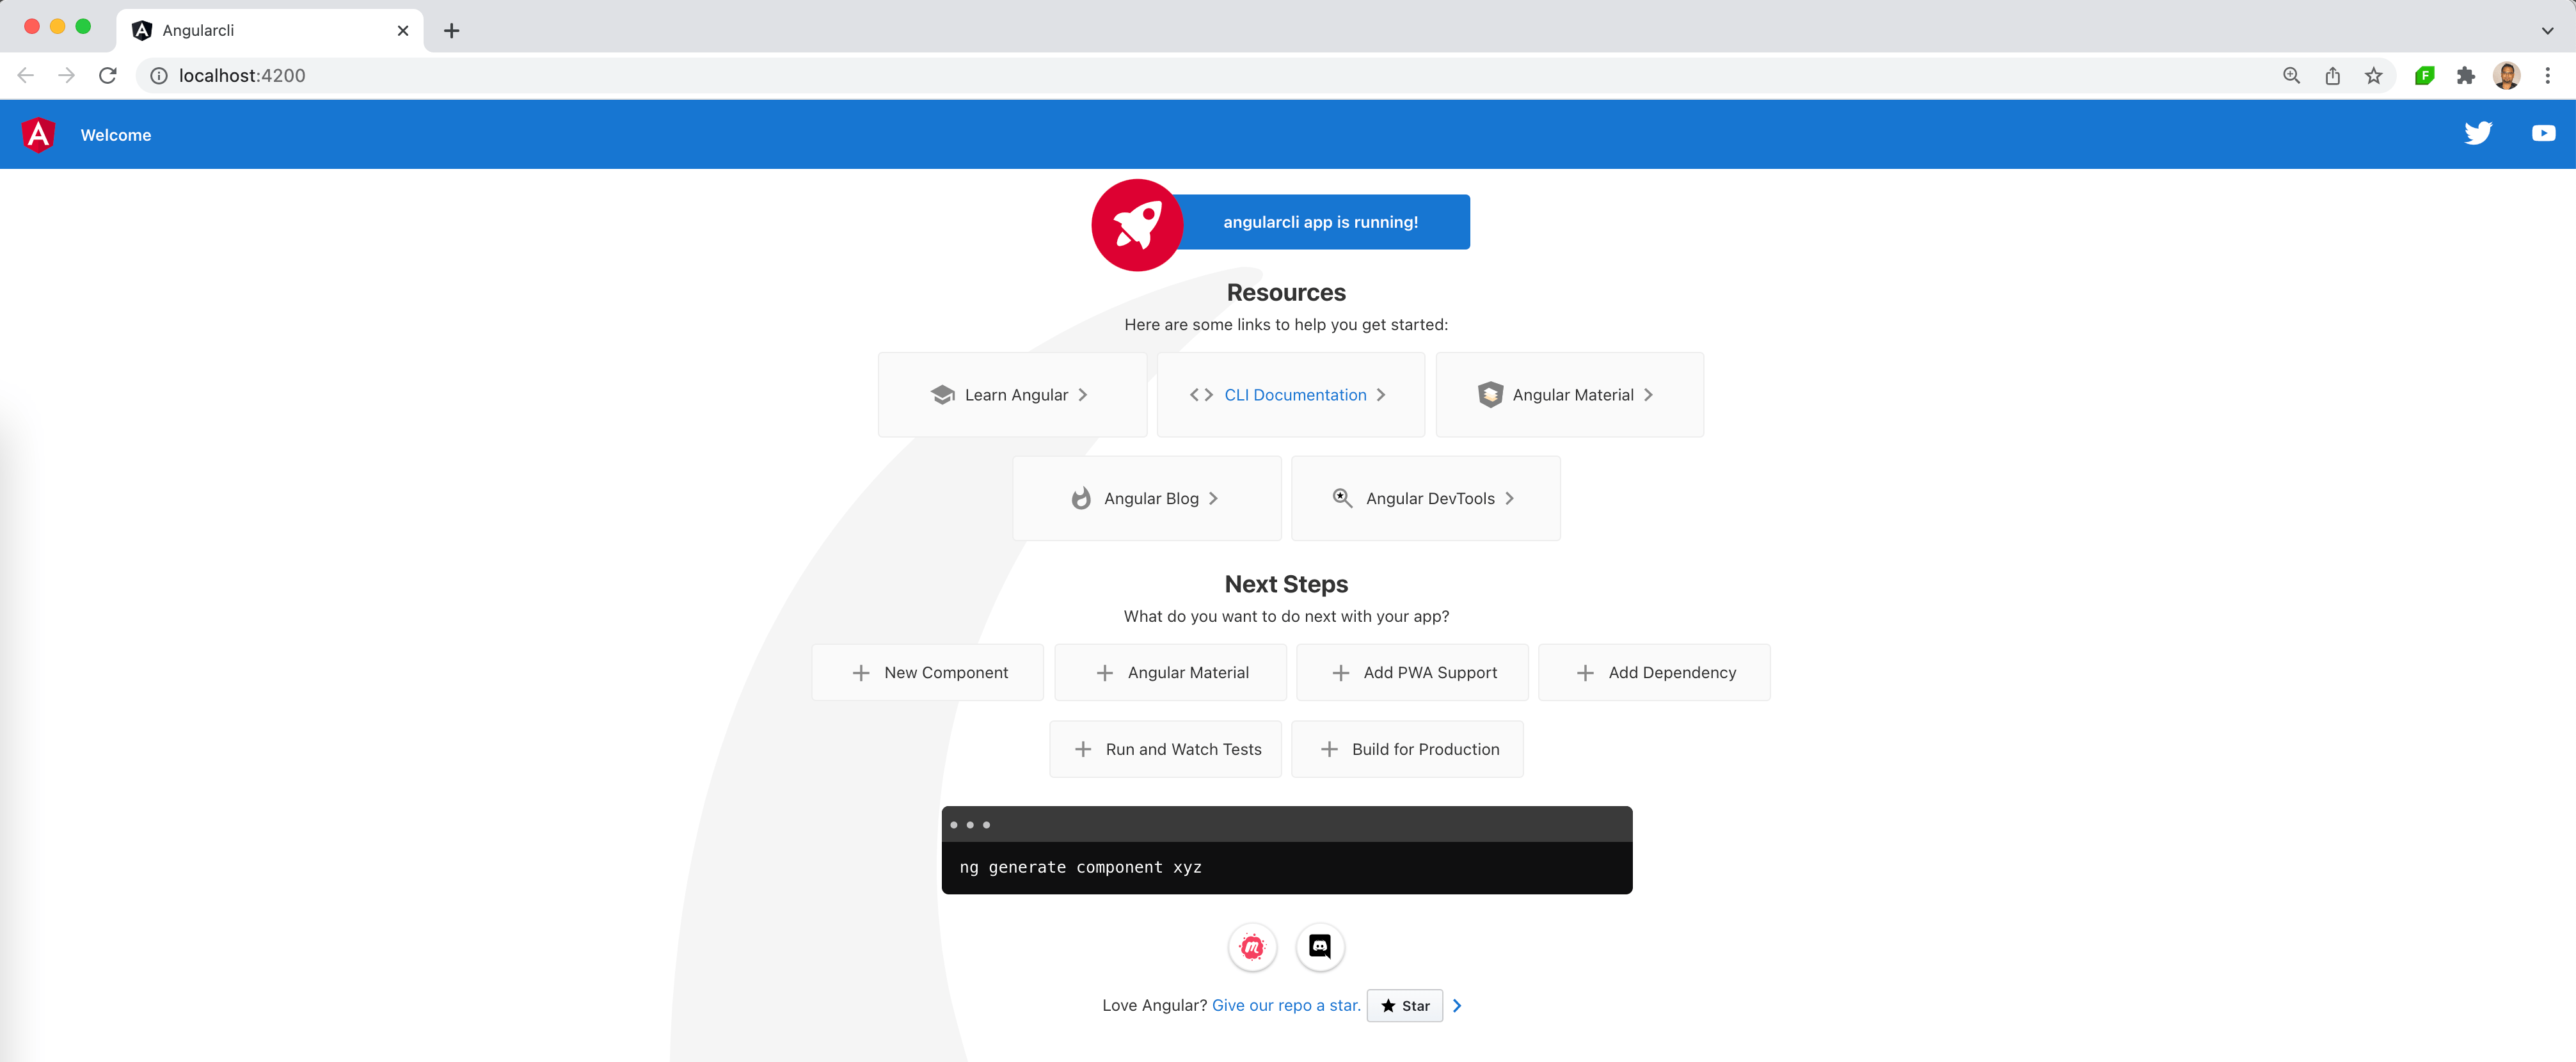
Task: Choose the Build for Production step
Action: point(1407,749)
